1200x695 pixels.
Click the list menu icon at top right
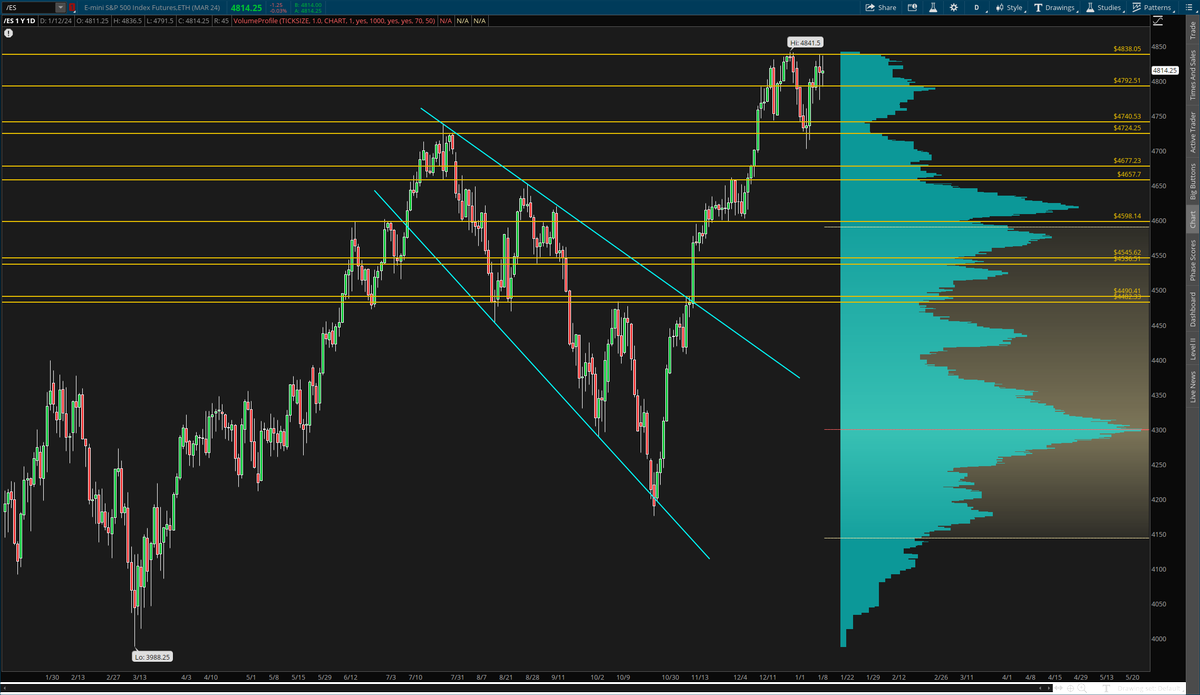coord(1190,7)
